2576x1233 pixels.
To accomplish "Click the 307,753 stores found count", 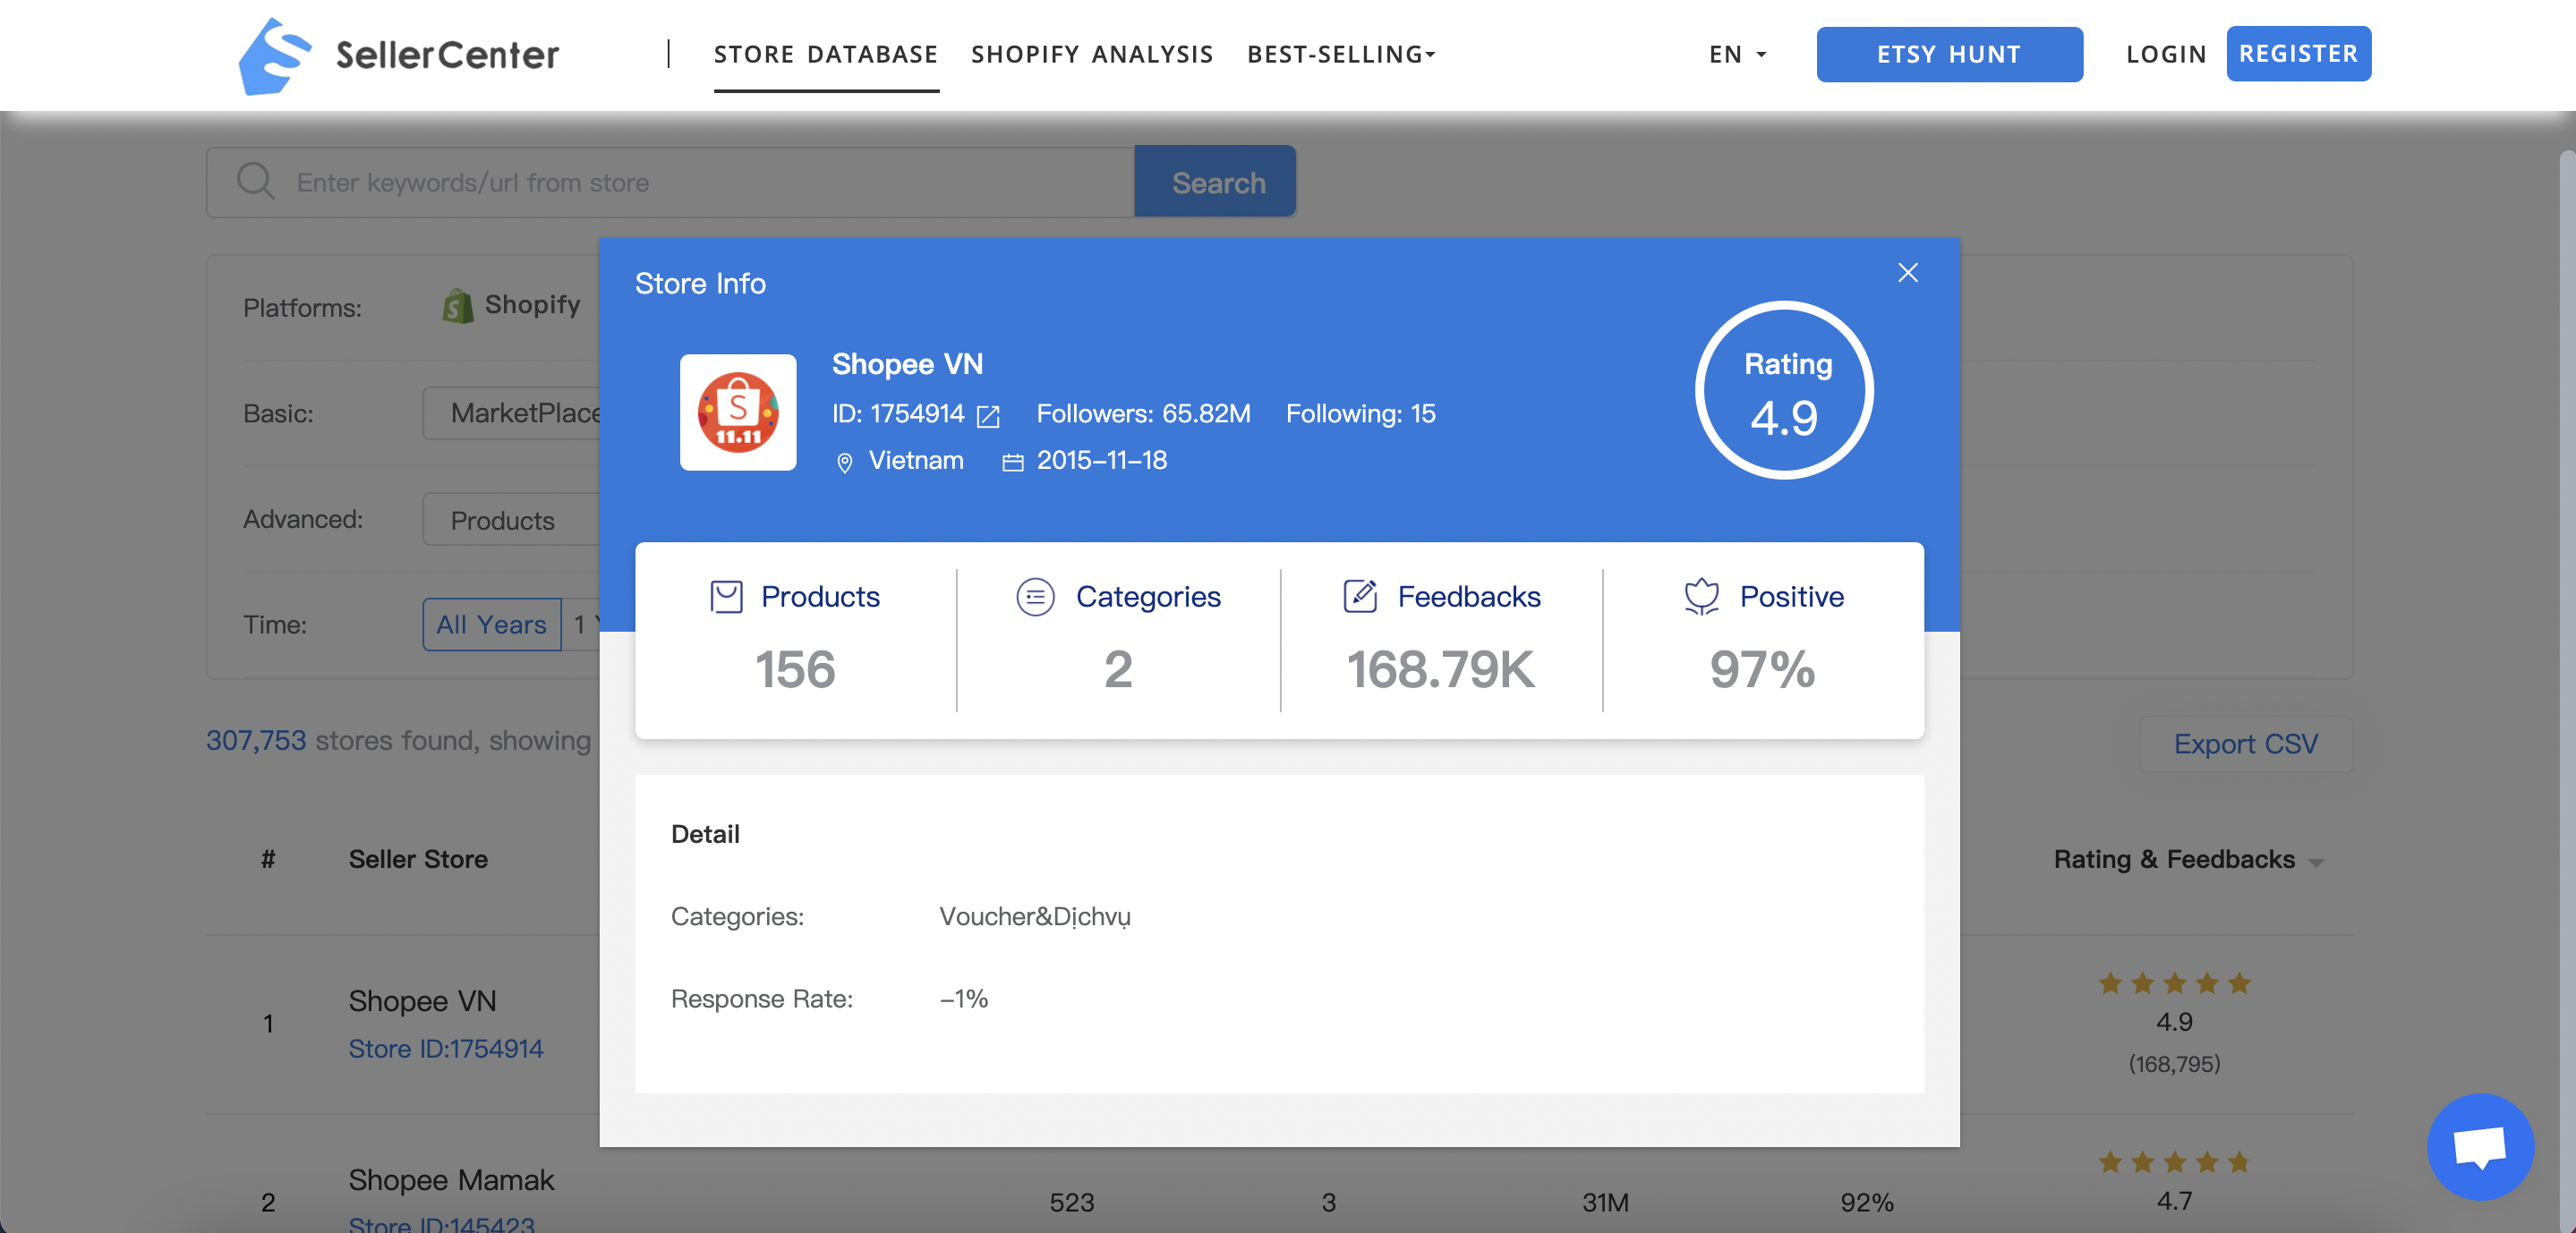I will 256,741.
